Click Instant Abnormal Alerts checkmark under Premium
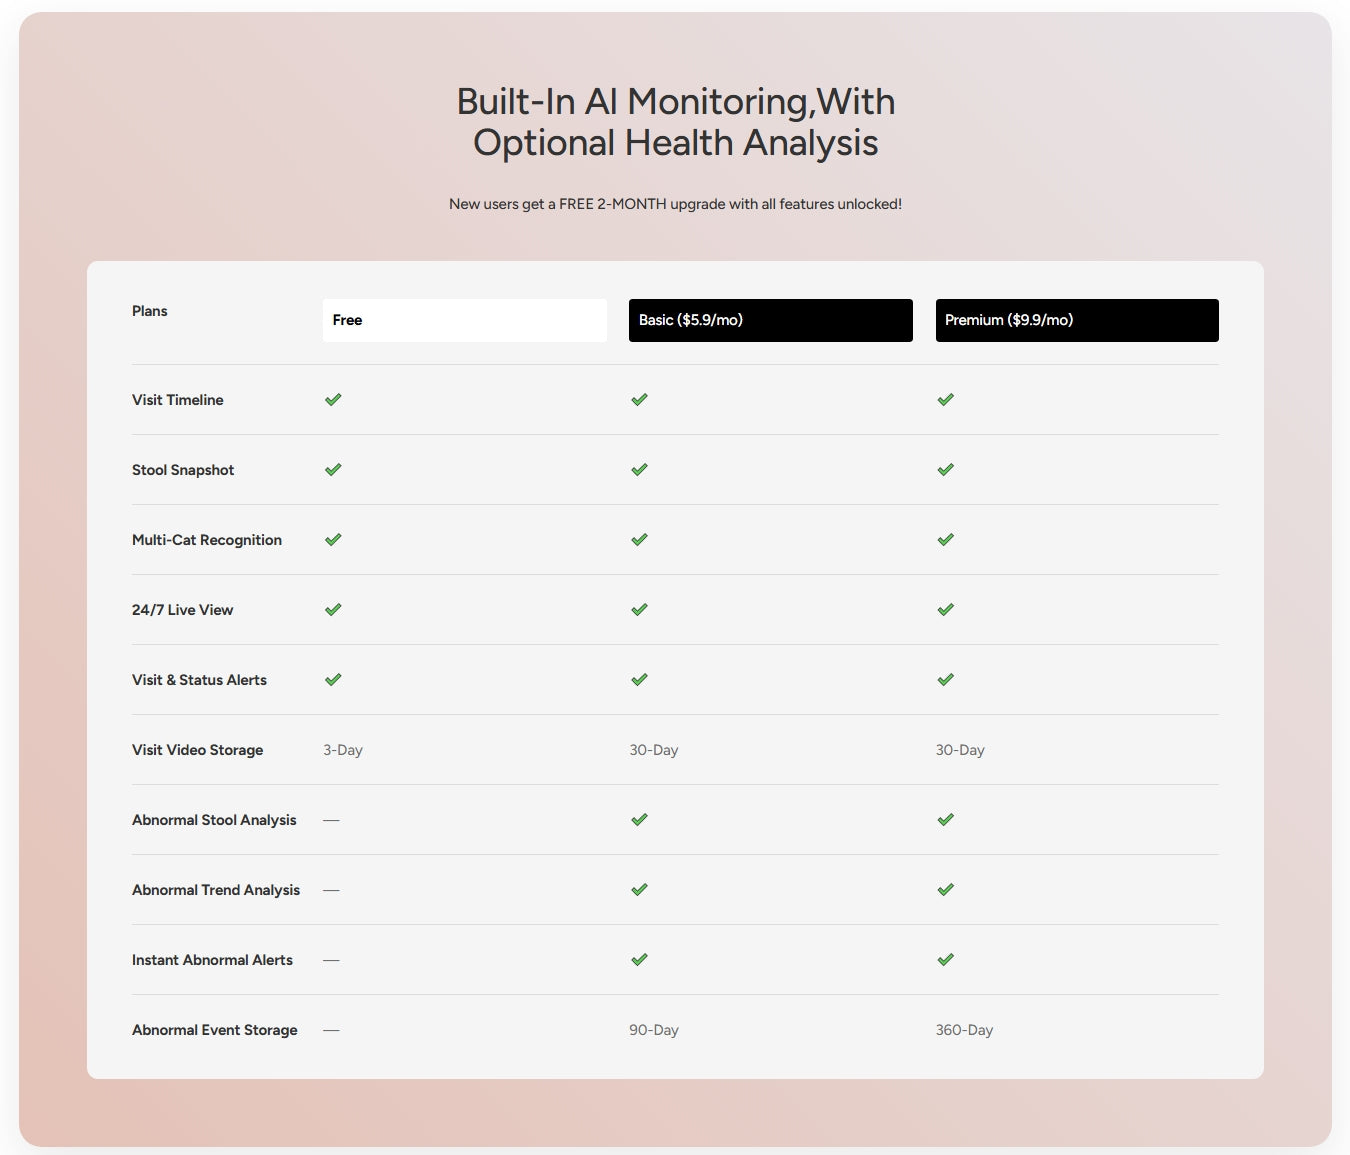Image resolution: width=1350 pixels, height=1155 pixels. [x=945, y=960]
